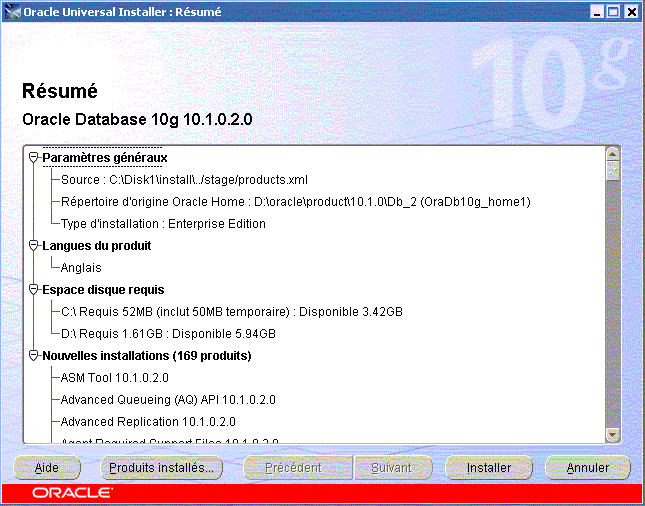This screenshot has width=645, height=506.
Task: Select the Anglais language item
Action: [x=81, y=268]
